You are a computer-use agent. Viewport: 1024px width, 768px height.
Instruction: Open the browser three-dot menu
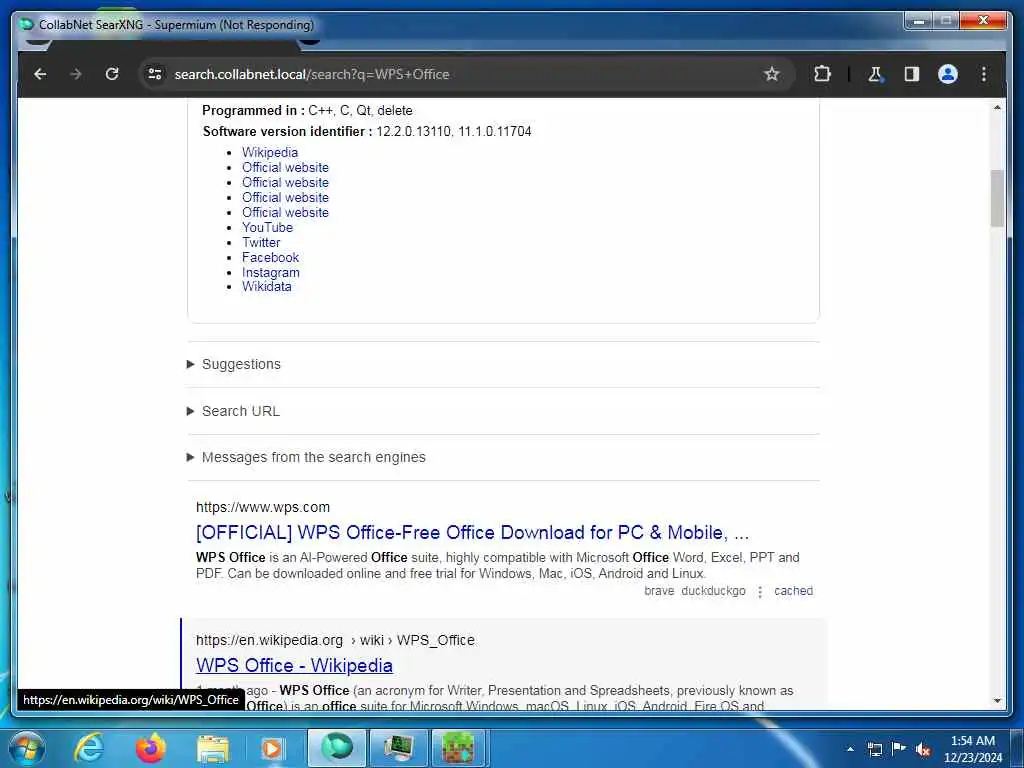984,74
